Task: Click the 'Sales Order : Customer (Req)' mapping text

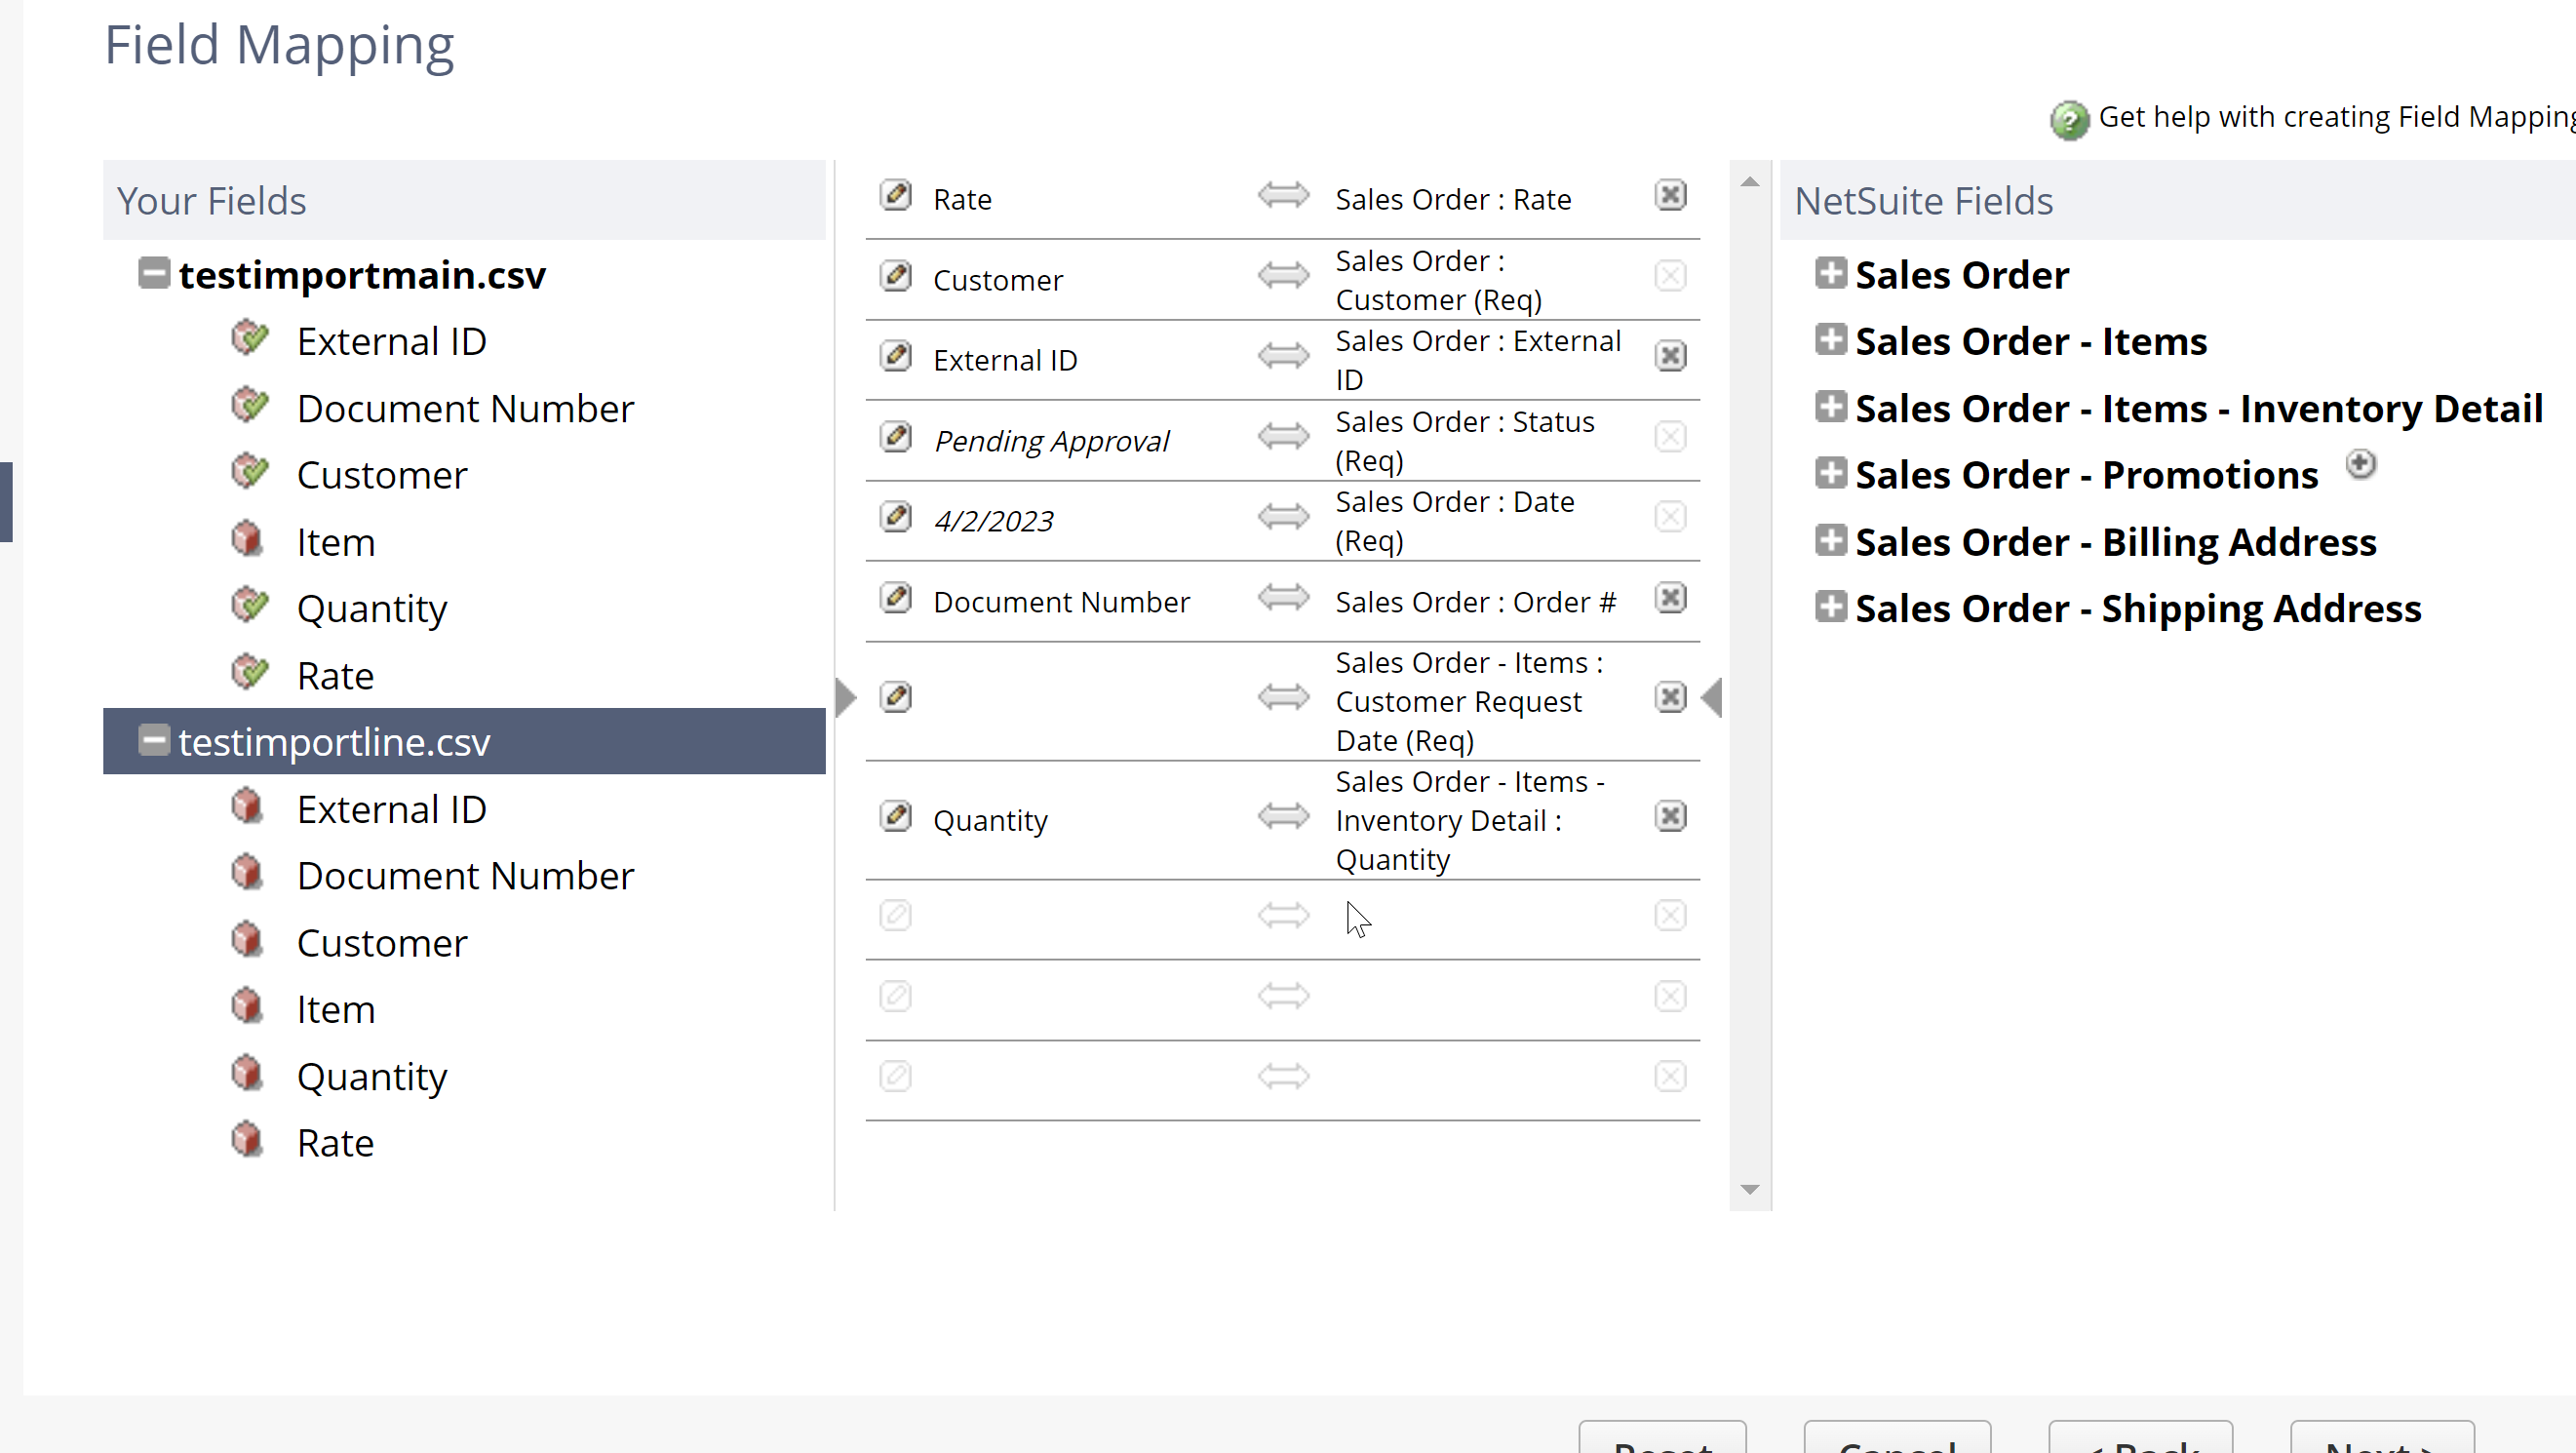Action: (x=1438, y=280)
